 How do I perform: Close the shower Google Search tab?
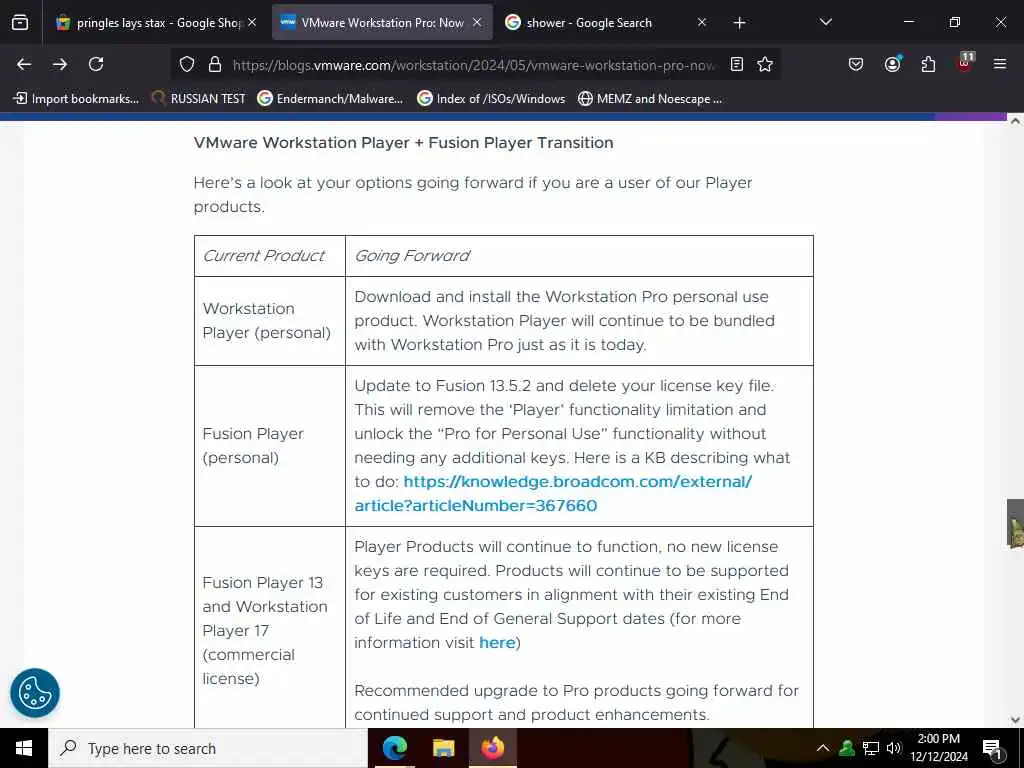(x=701, y=22)
